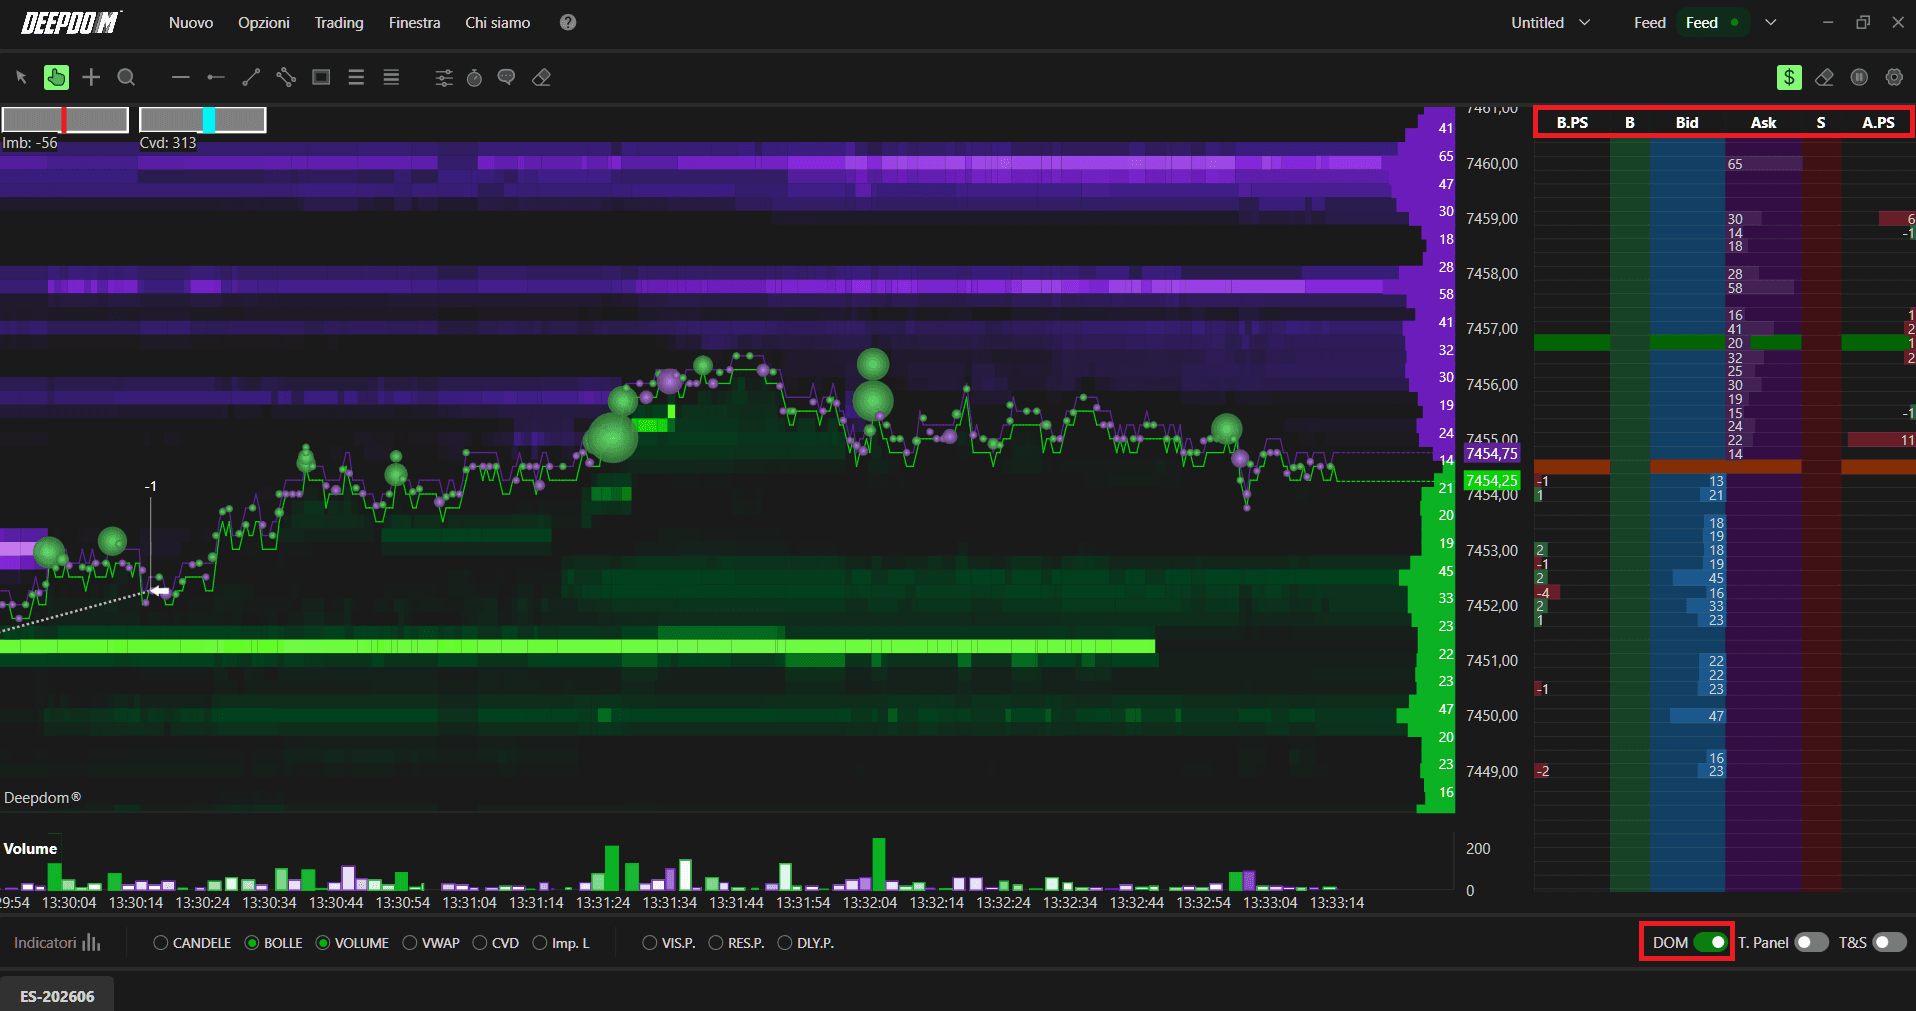The image size is (1916, 1011).
Task: Click the Indicatori label
Action: click(45, 943)
